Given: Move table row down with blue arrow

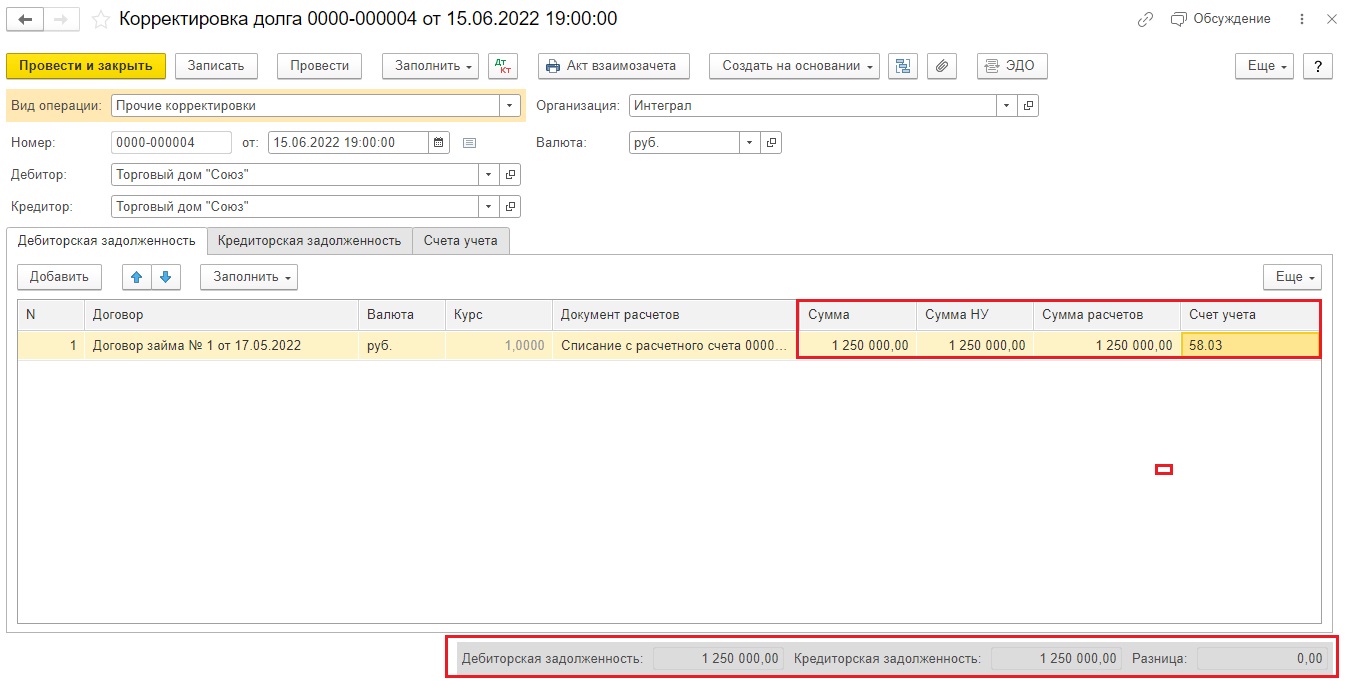Looking at the screenshot, I should (166, 277).
